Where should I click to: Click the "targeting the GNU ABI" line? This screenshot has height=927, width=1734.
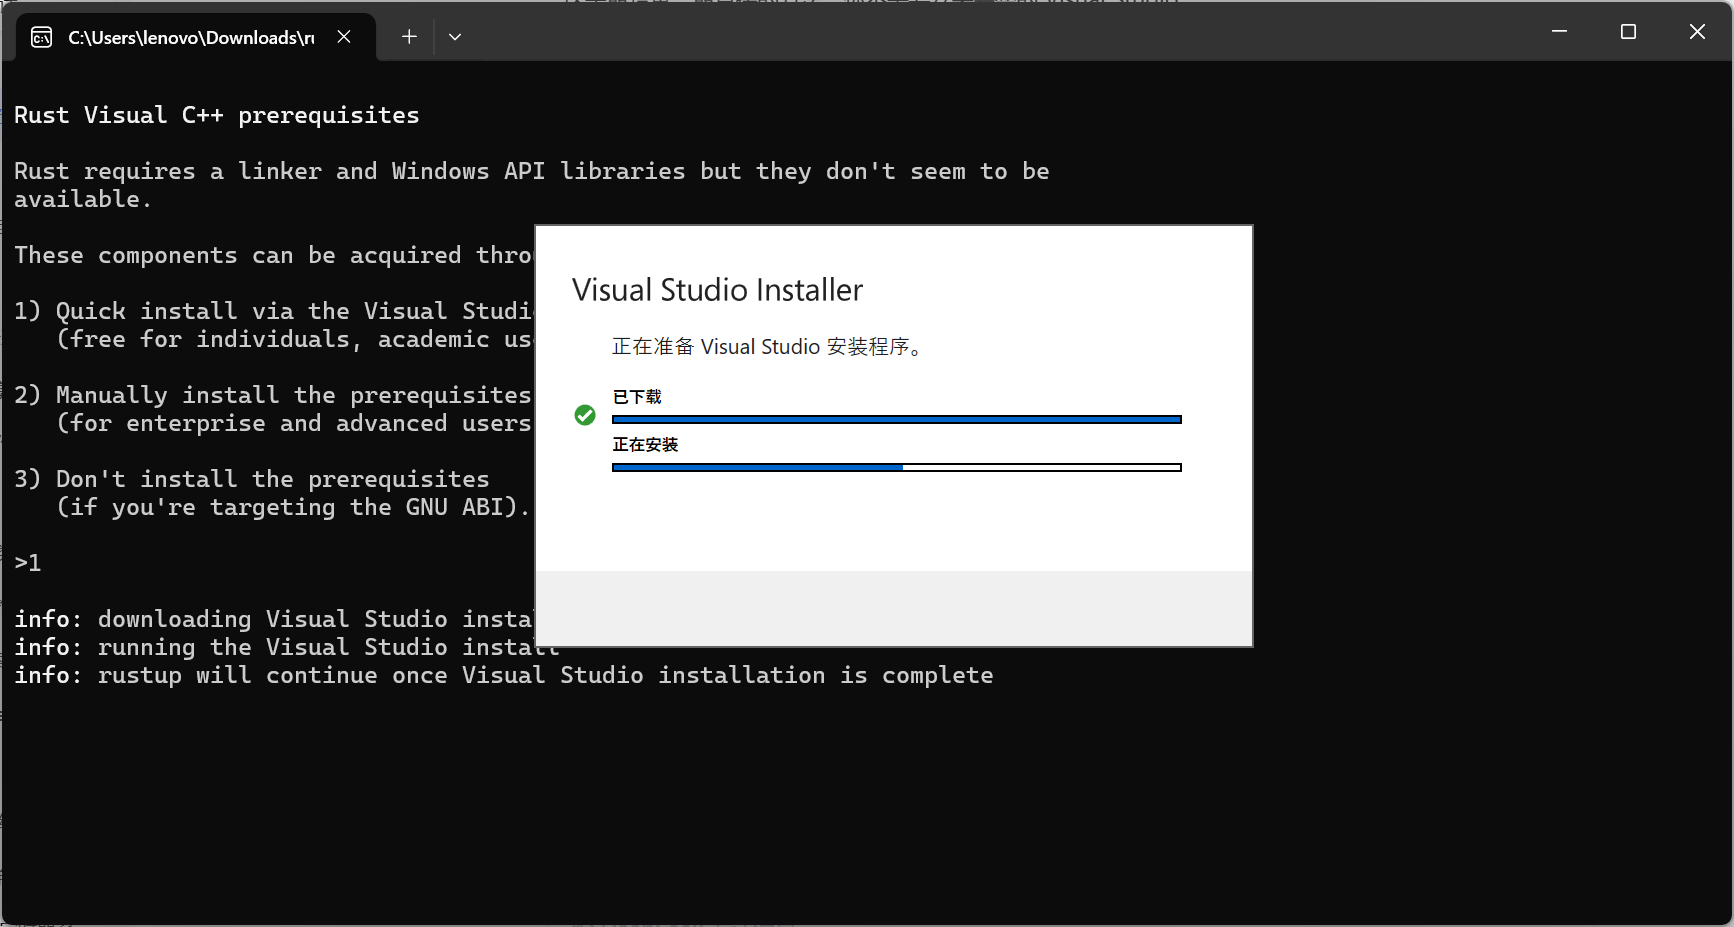pyautogui.click(x=293, y=507)
